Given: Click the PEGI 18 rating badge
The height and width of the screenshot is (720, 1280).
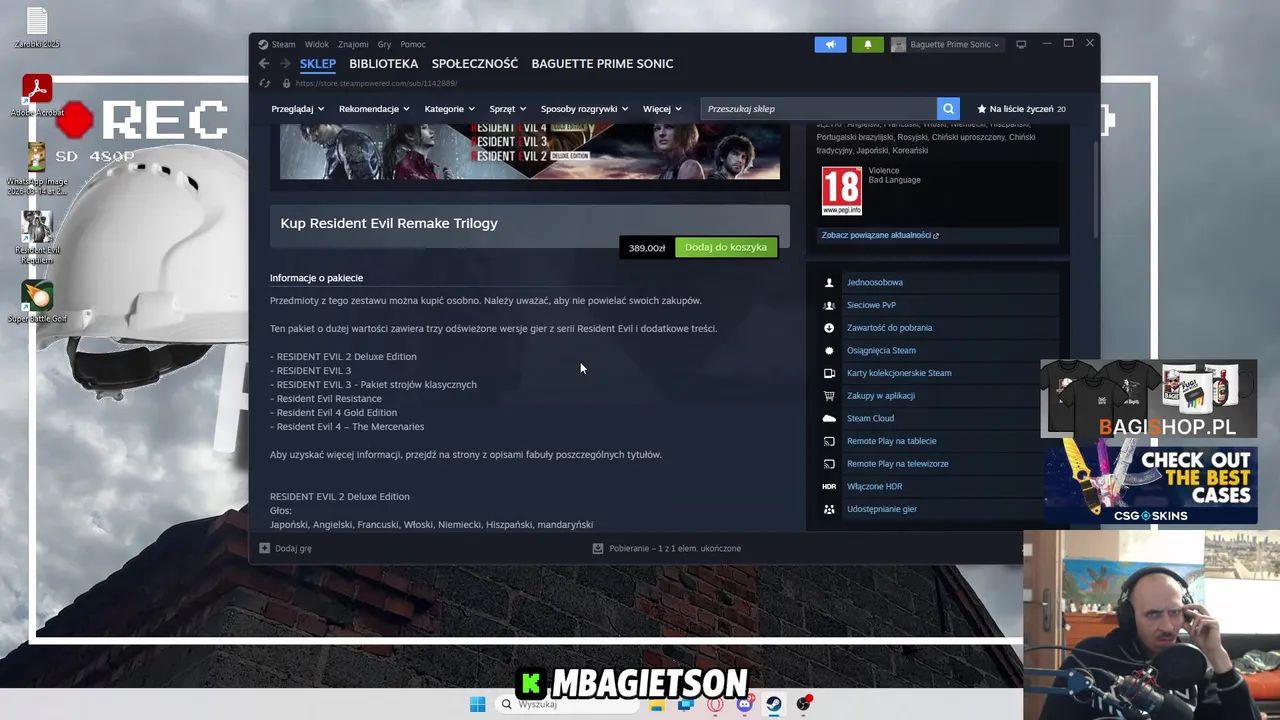Looking at the screenshot, I should click(841, 191).
